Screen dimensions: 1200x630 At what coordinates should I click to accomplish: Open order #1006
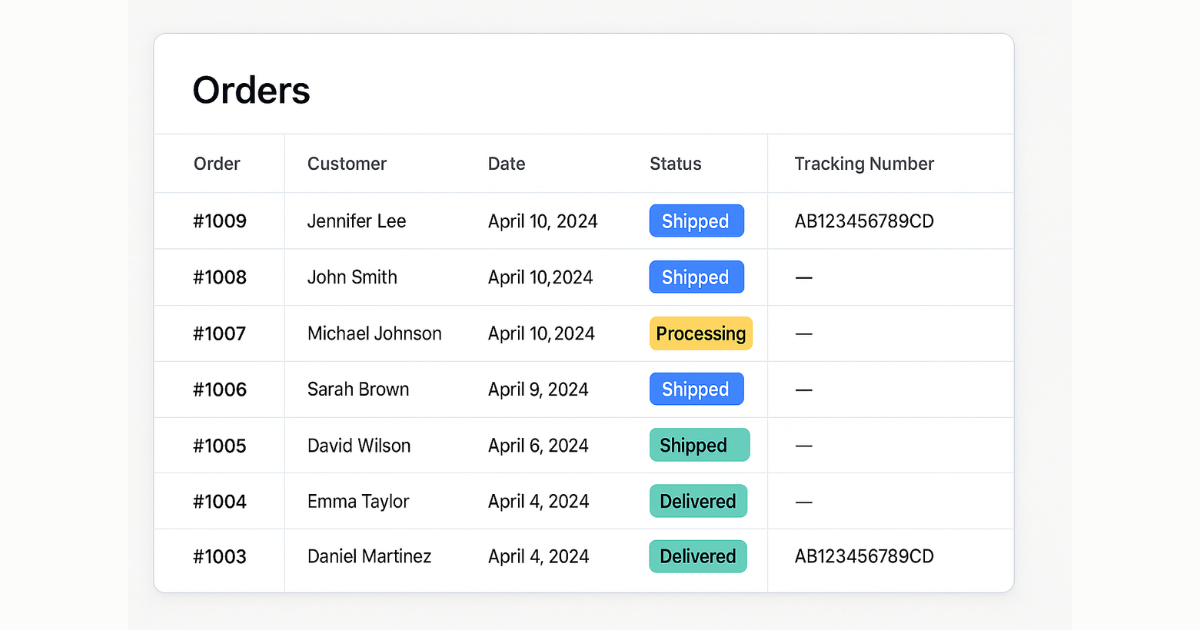220,389
